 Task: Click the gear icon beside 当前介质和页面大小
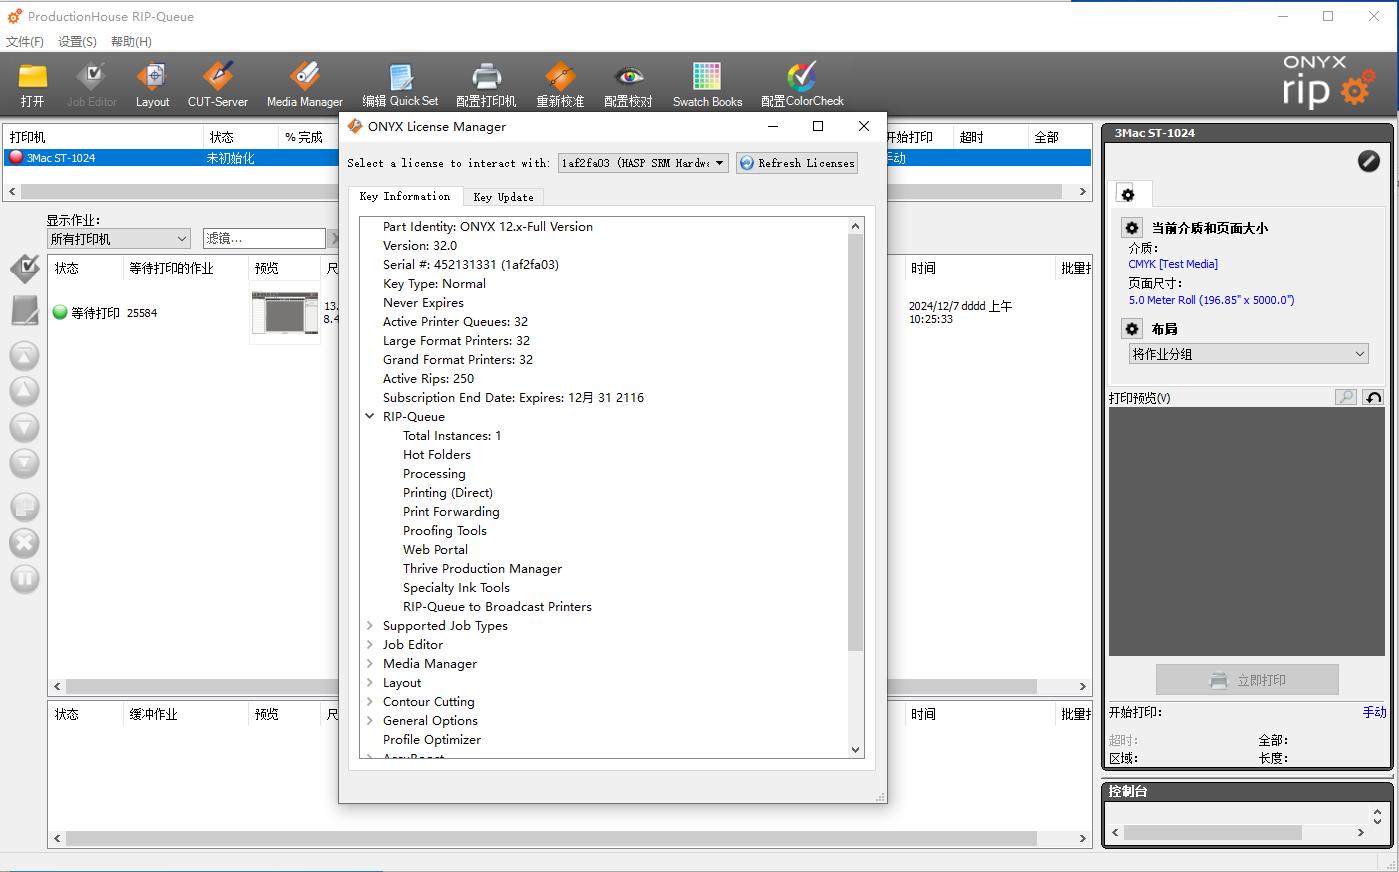point(1132,228)
